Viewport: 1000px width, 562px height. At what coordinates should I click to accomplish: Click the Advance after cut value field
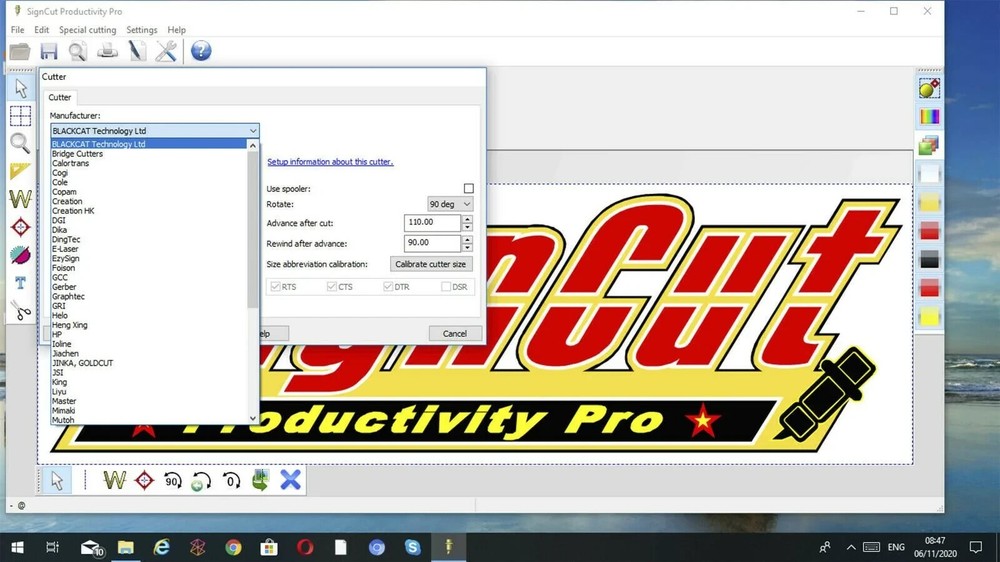(432, 223)
